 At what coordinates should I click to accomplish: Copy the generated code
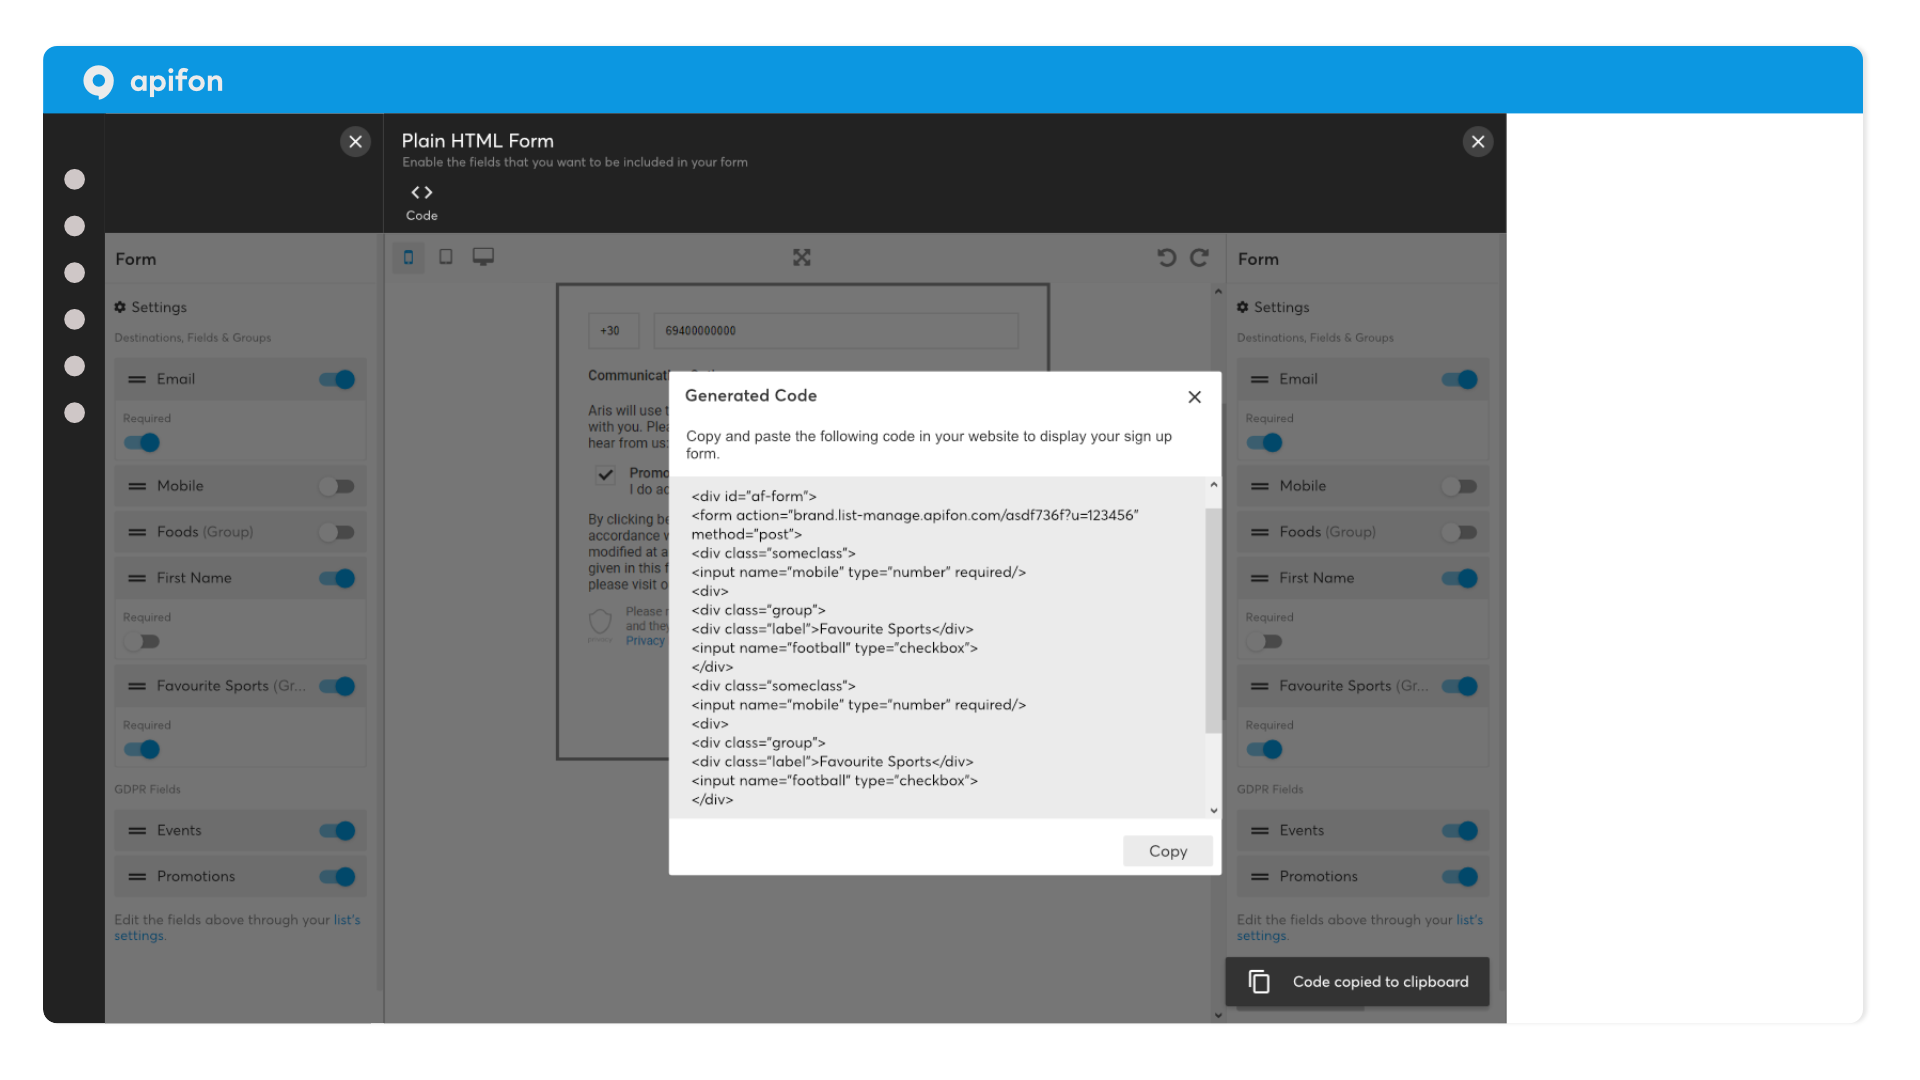[x=1168, y=851]
